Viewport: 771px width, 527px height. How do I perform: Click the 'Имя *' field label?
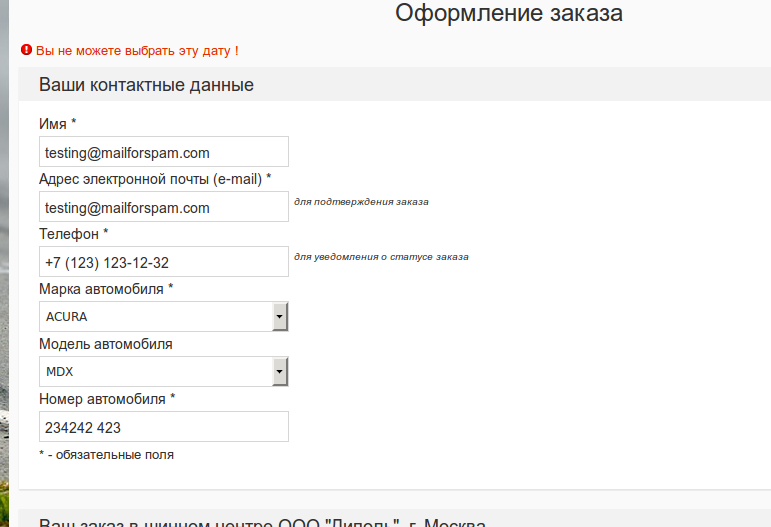[x=58, y=123]
